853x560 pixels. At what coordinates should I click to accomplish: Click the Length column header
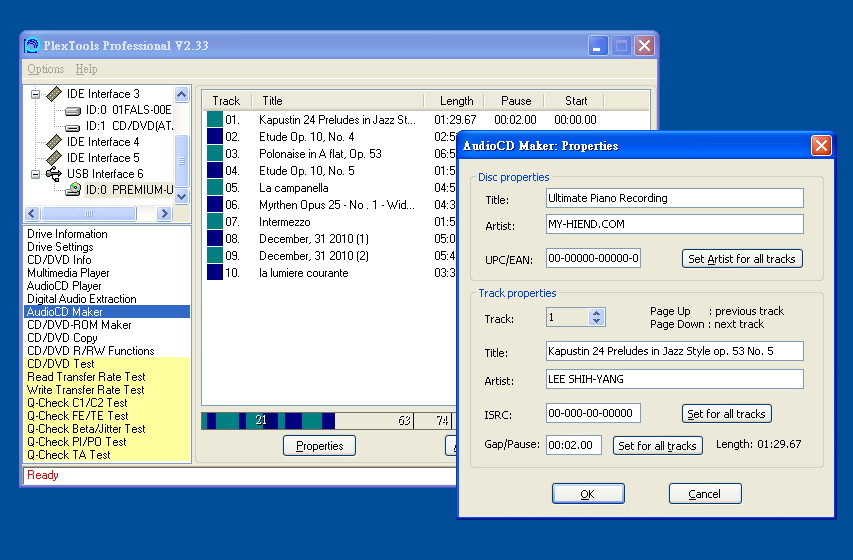pos(456,101)
